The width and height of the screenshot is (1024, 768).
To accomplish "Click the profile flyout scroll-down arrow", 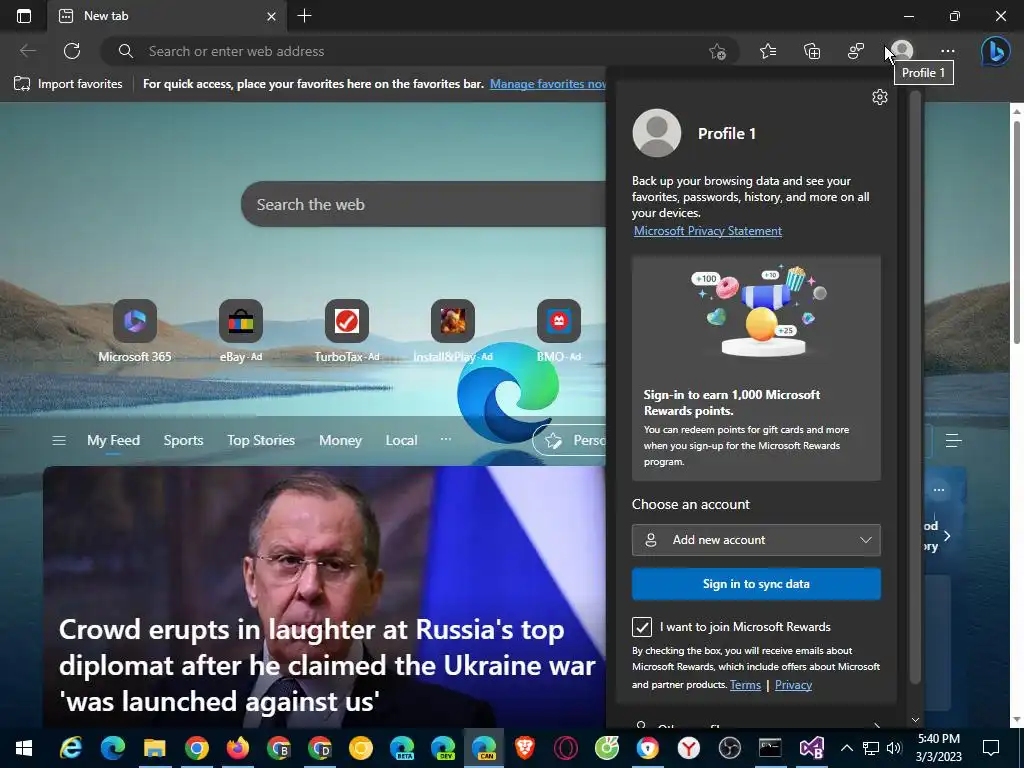I will click(x=915, y=720).
